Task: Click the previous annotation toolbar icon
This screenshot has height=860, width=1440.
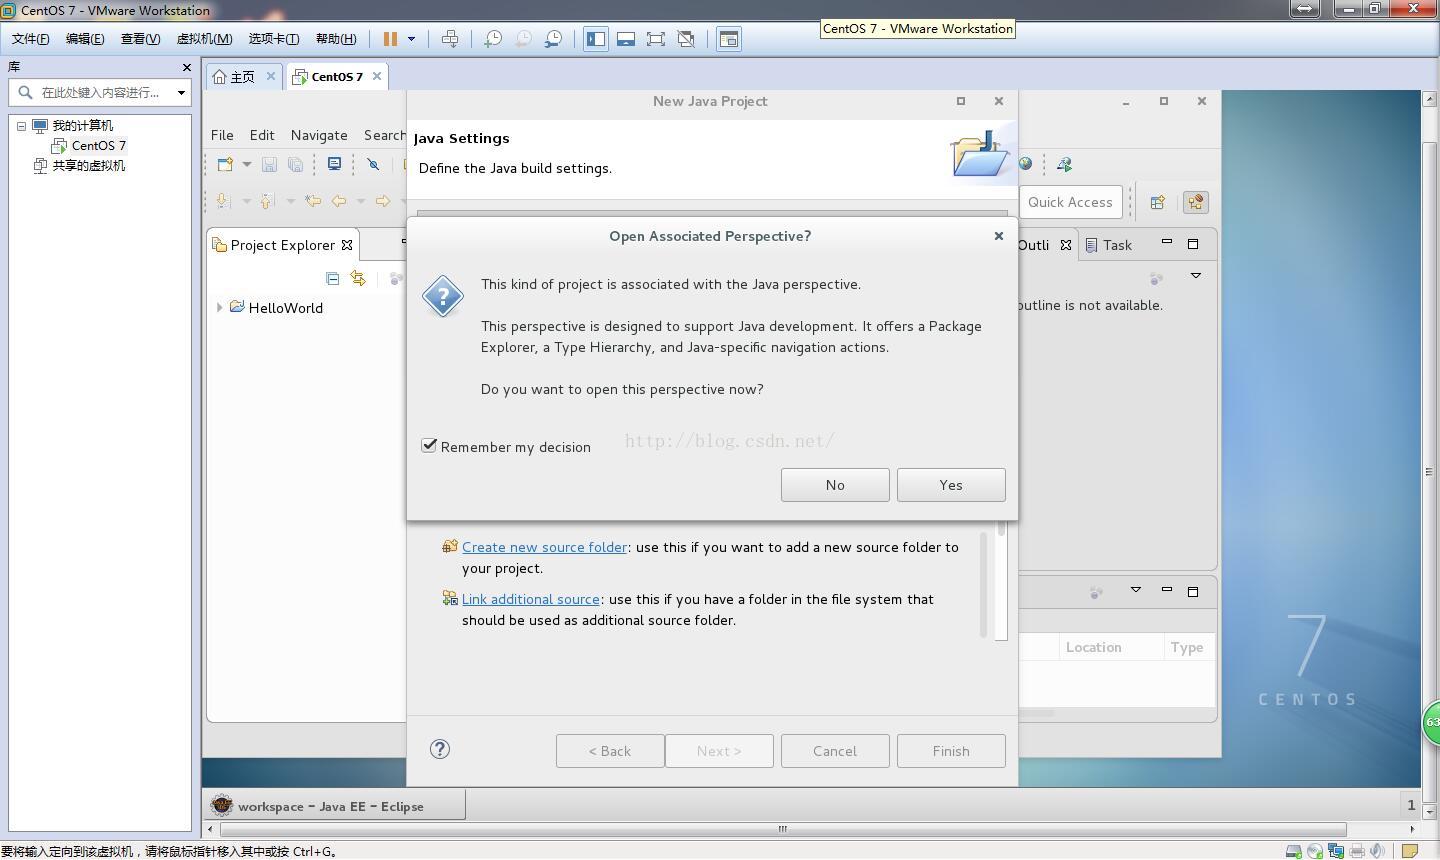Action: click(267, 201)
